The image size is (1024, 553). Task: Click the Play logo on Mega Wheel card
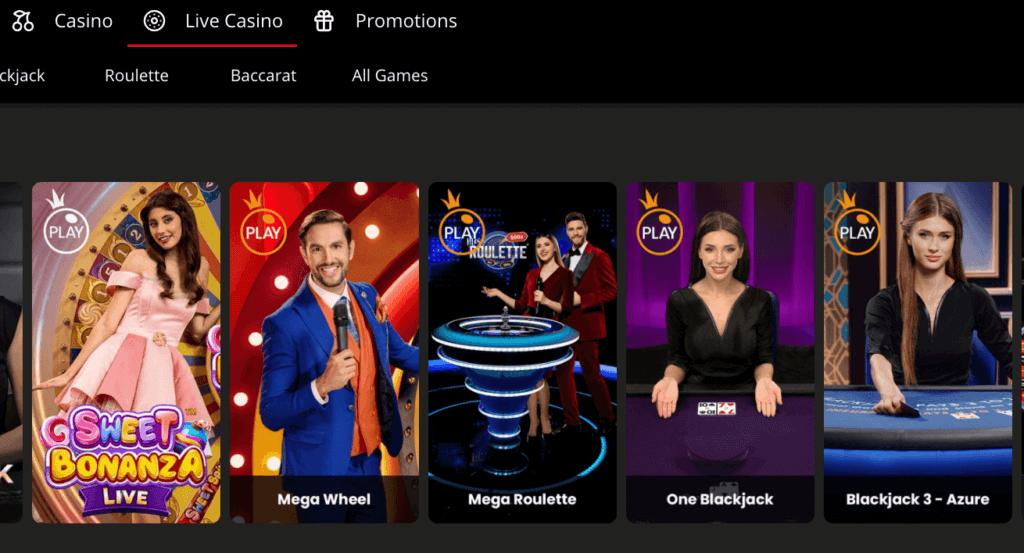click(x=263, y=223)
